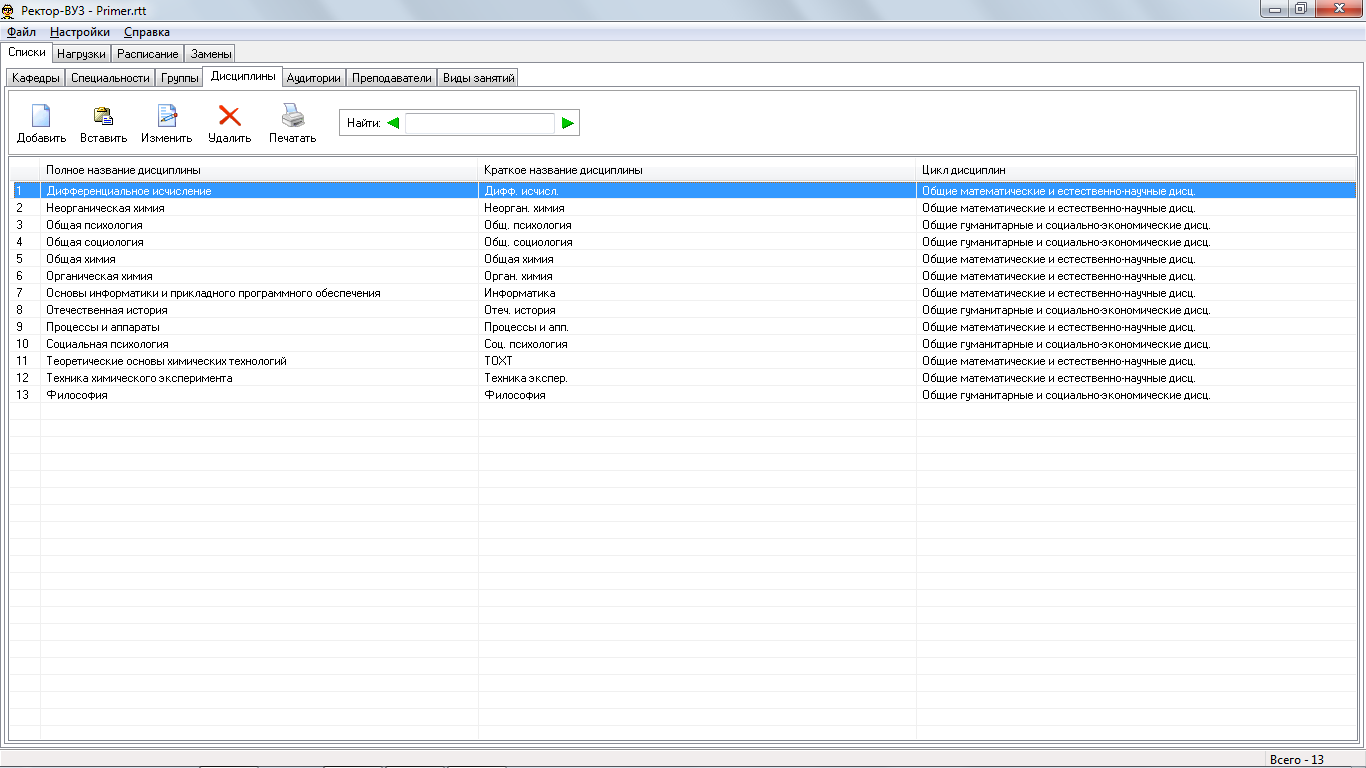Select the row Неорганическая химия
The width and height of the screenshot is (1366, 768).
tap(684, 208)
